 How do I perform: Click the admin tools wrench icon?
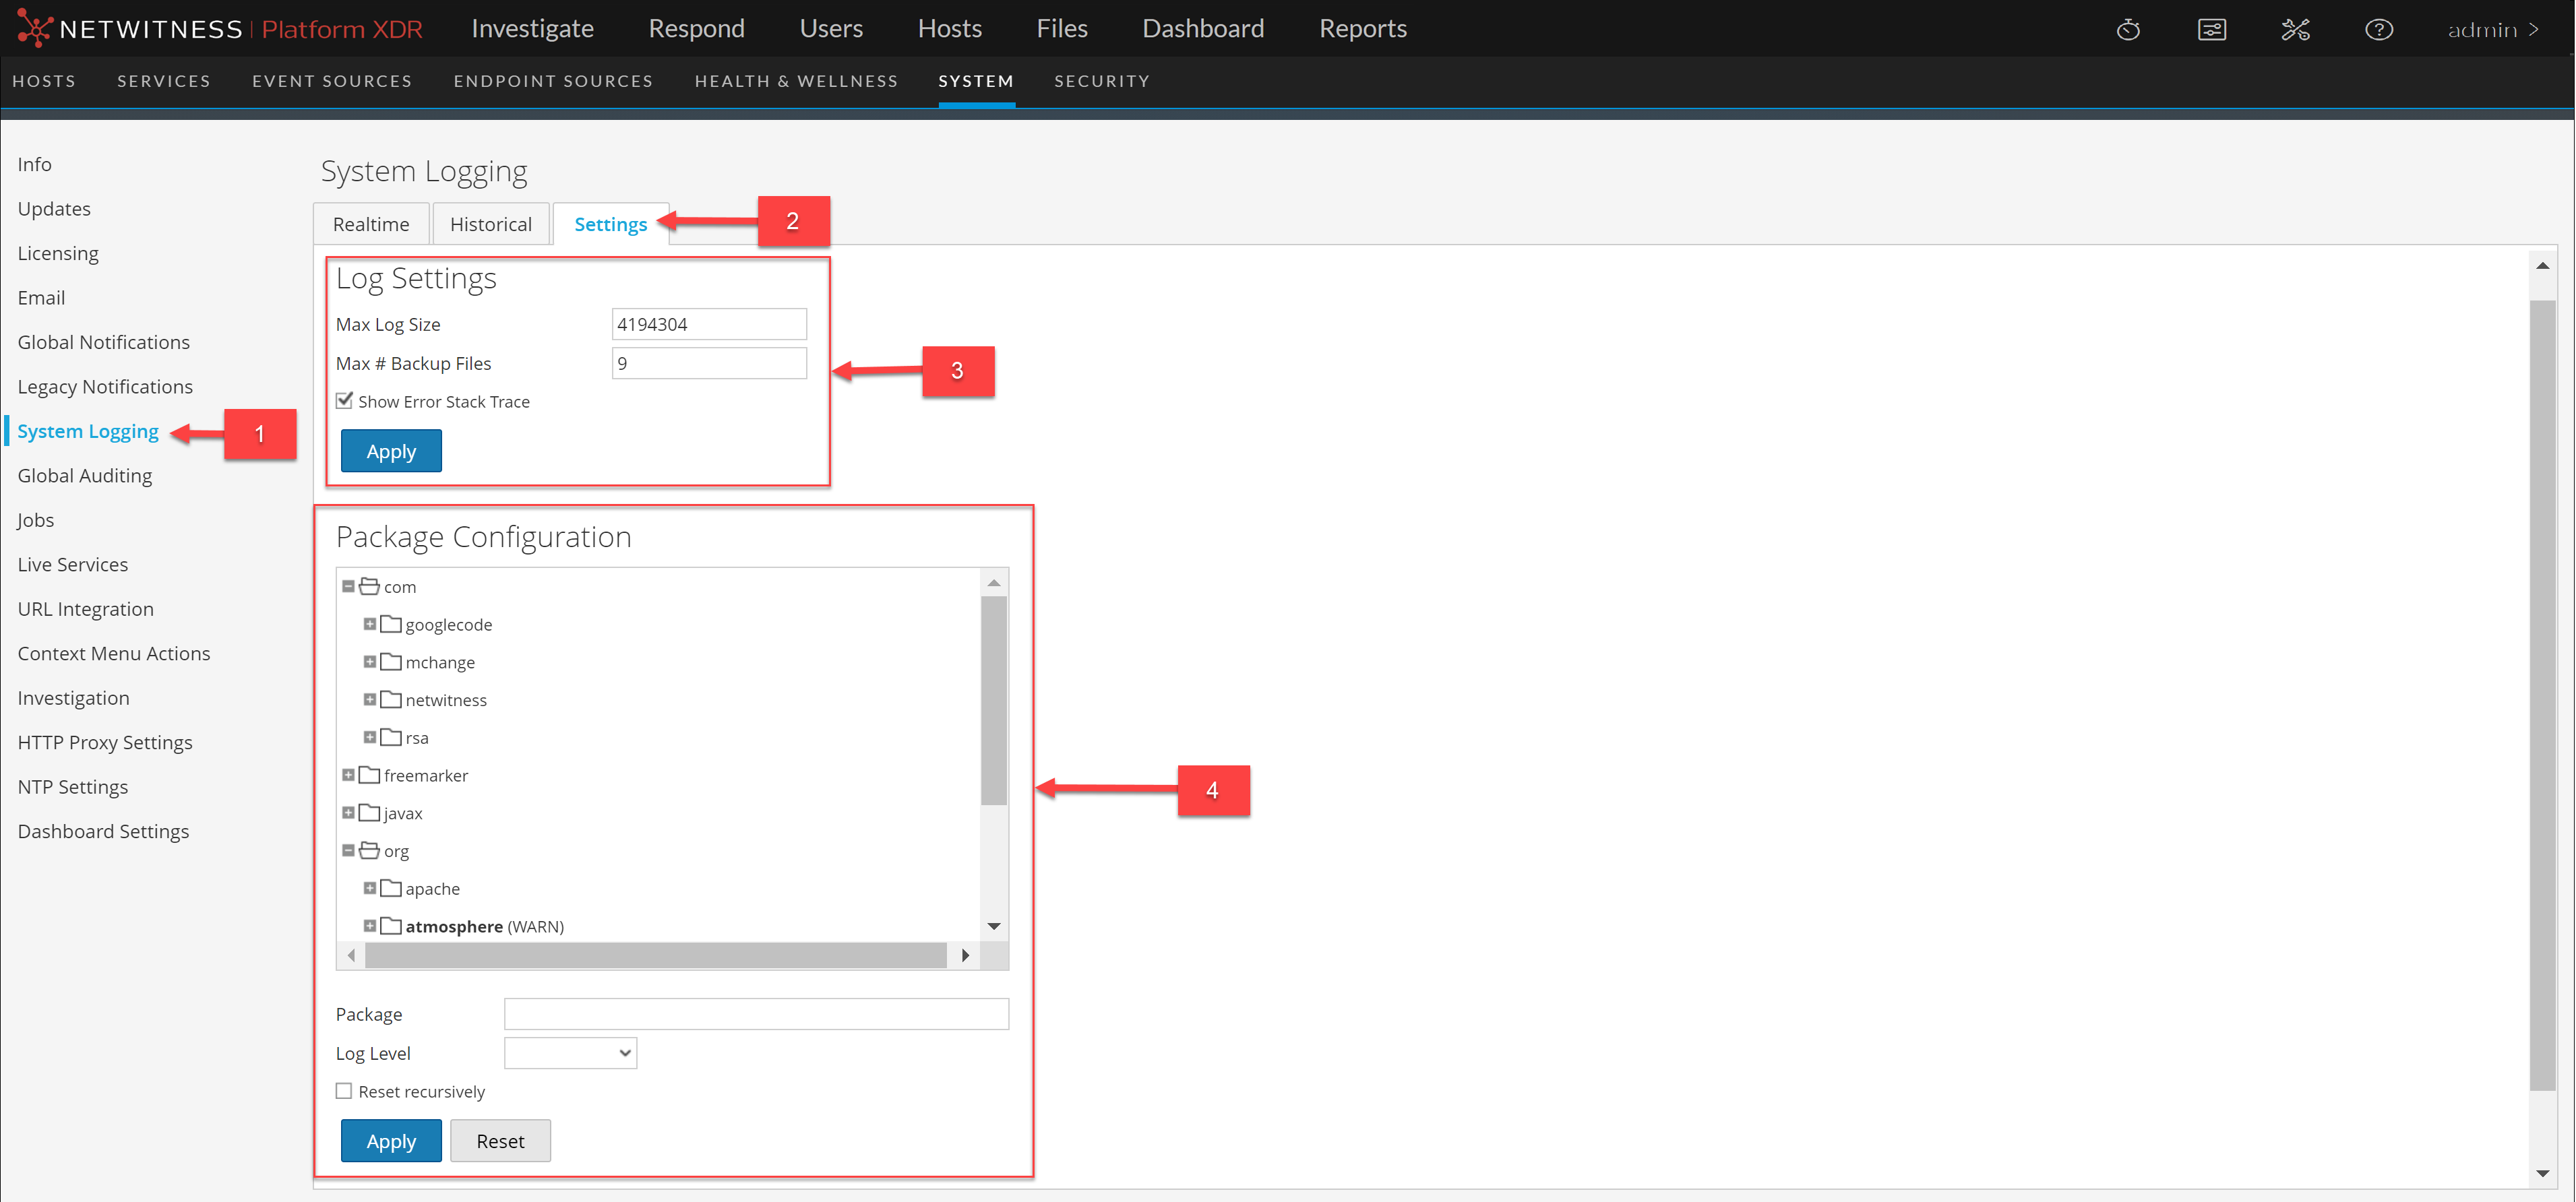2295,29
